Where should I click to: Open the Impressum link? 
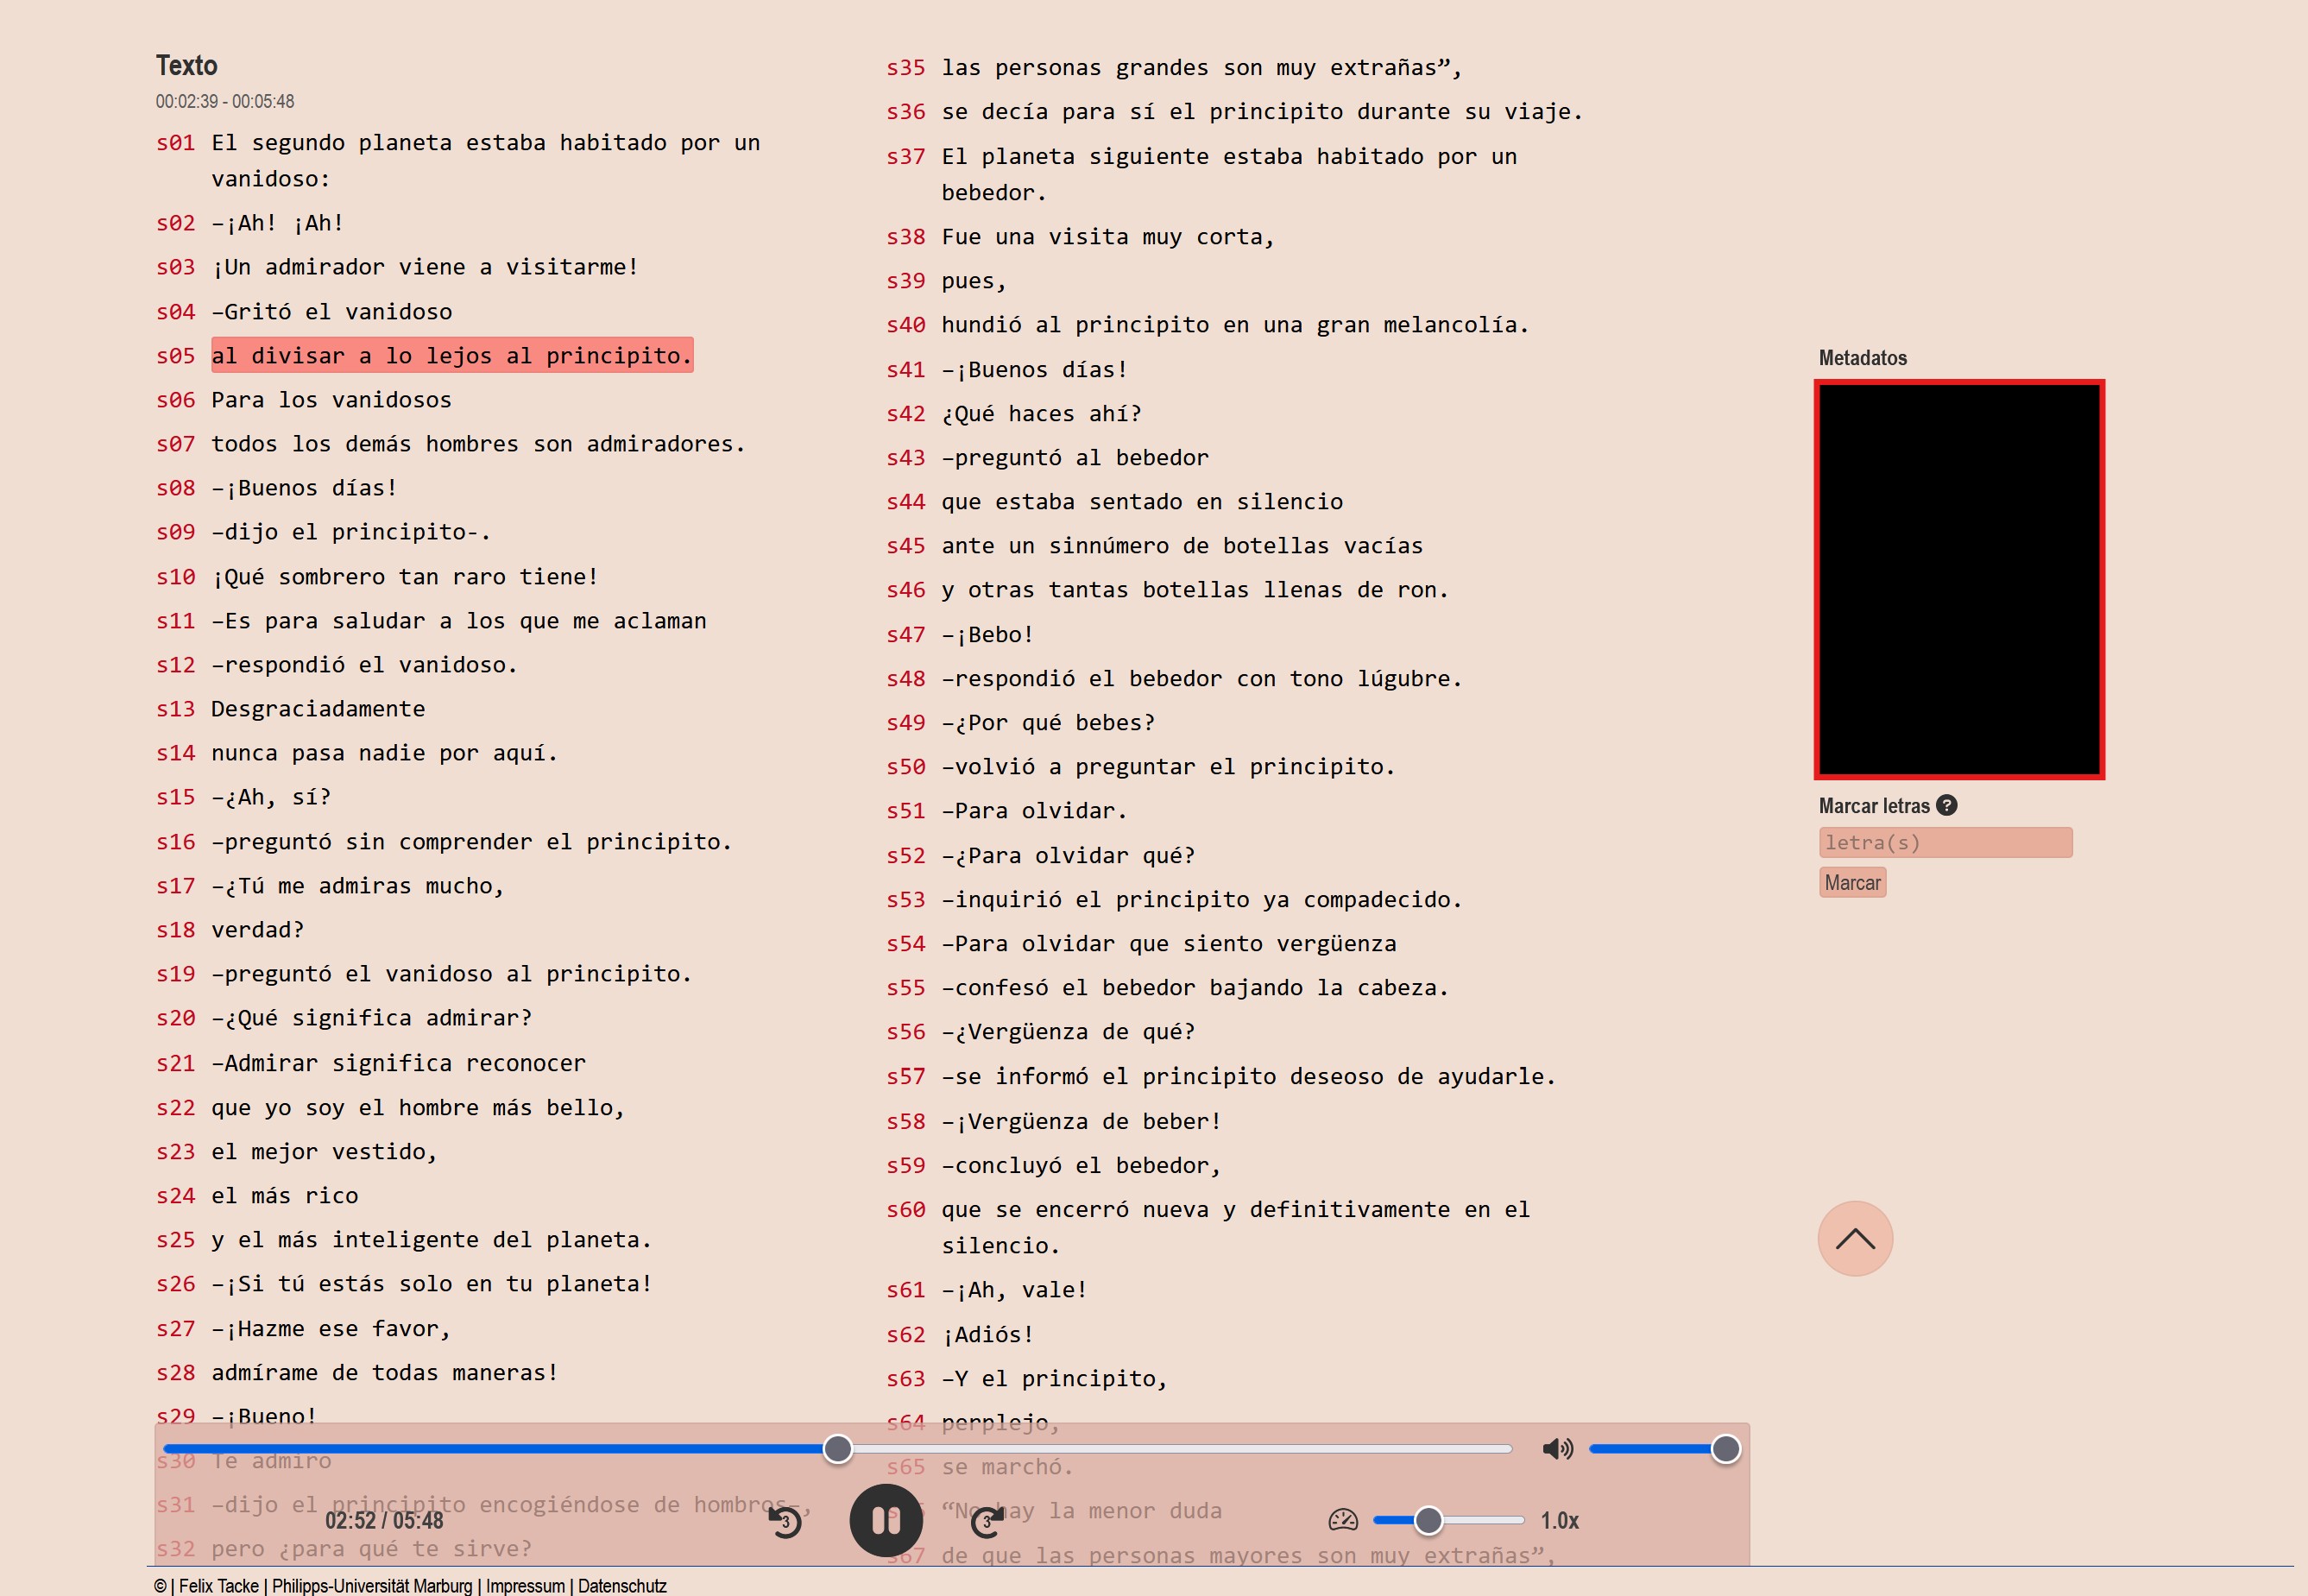click(x=525, y=1585)
